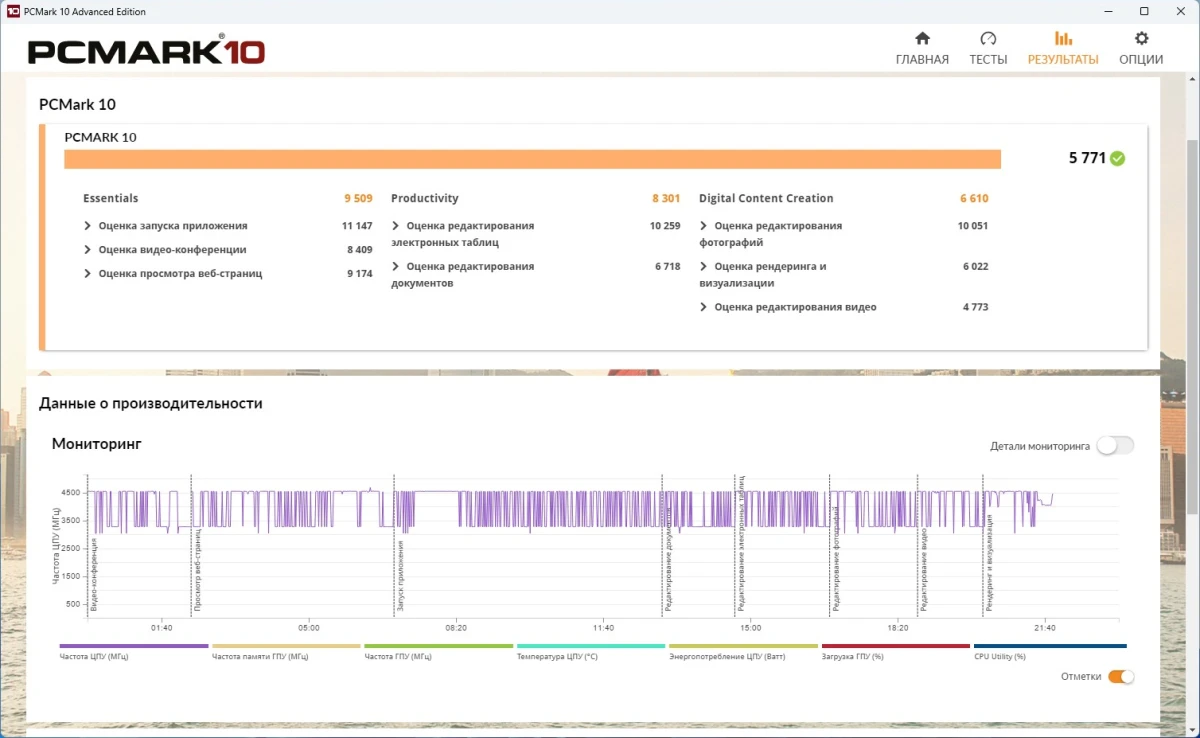This screenshot has width=1200, height=738.
Task: Click the value 9 174
Action: tap(360, 274)
